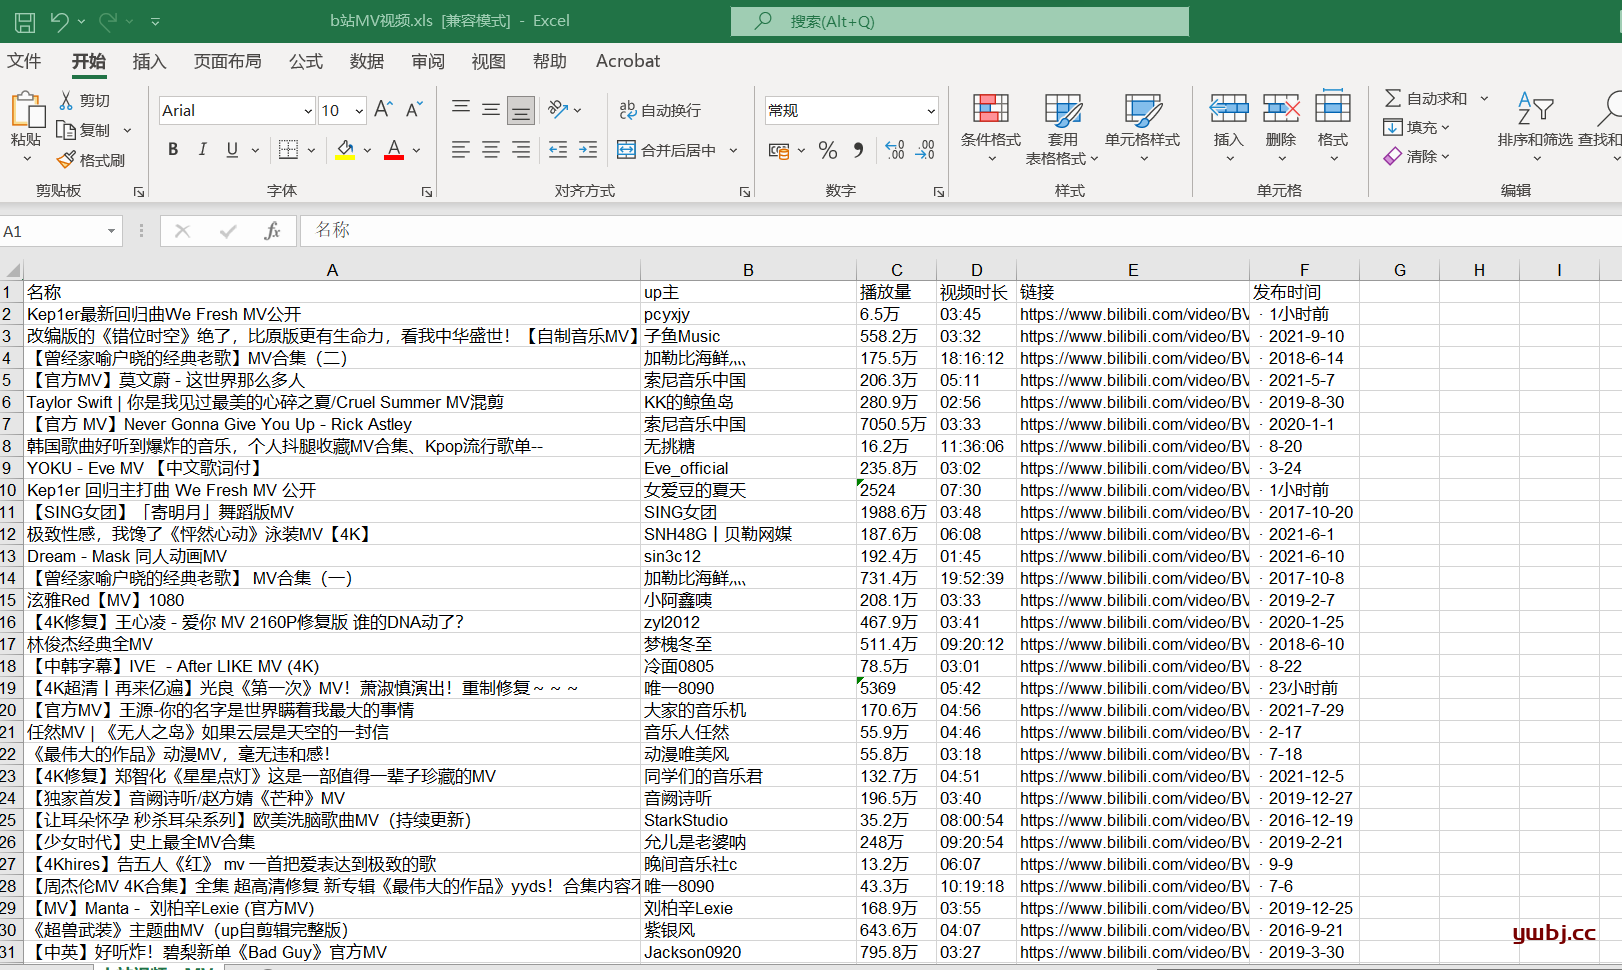
Task: Increase indent icon
Action: point(588,150)
